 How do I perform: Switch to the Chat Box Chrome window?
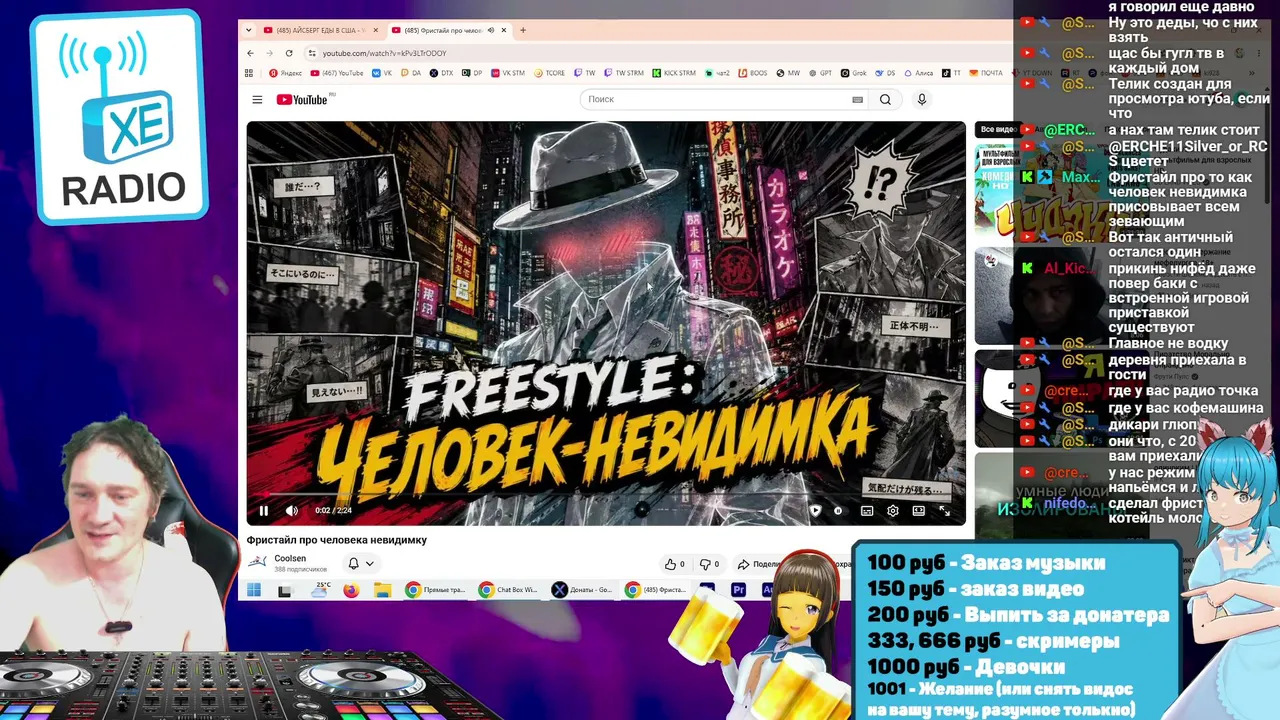(x=510, y=590)
